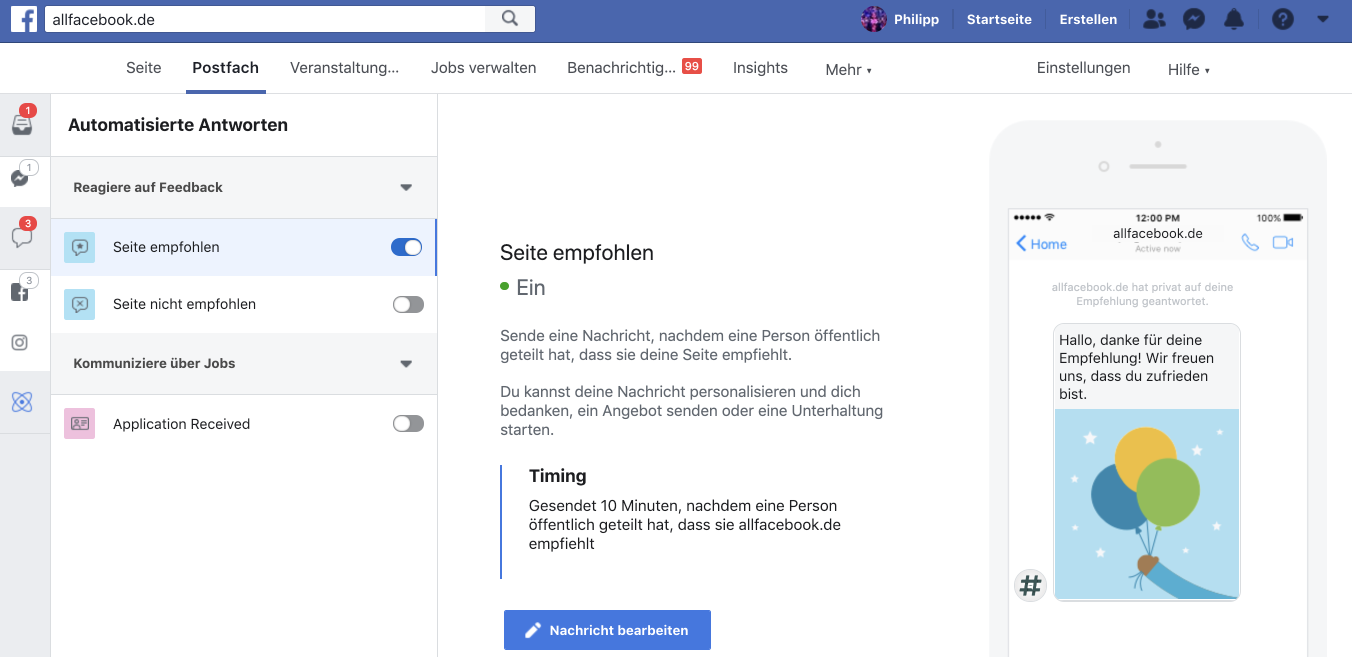
Task: Open Einstellungen page settings
Action: (1083, 68)
